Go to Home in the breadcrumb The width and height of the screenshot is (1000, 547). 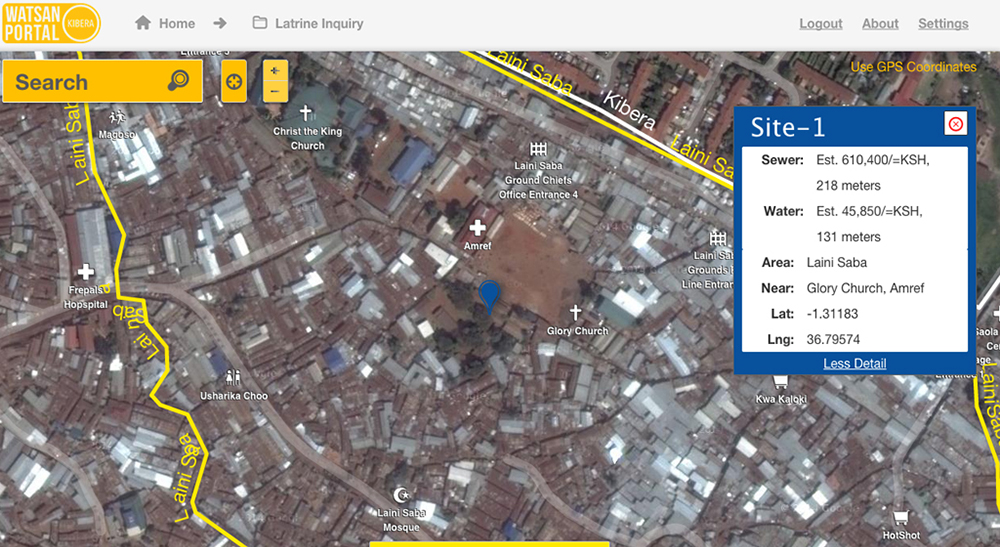click(177, 24)
